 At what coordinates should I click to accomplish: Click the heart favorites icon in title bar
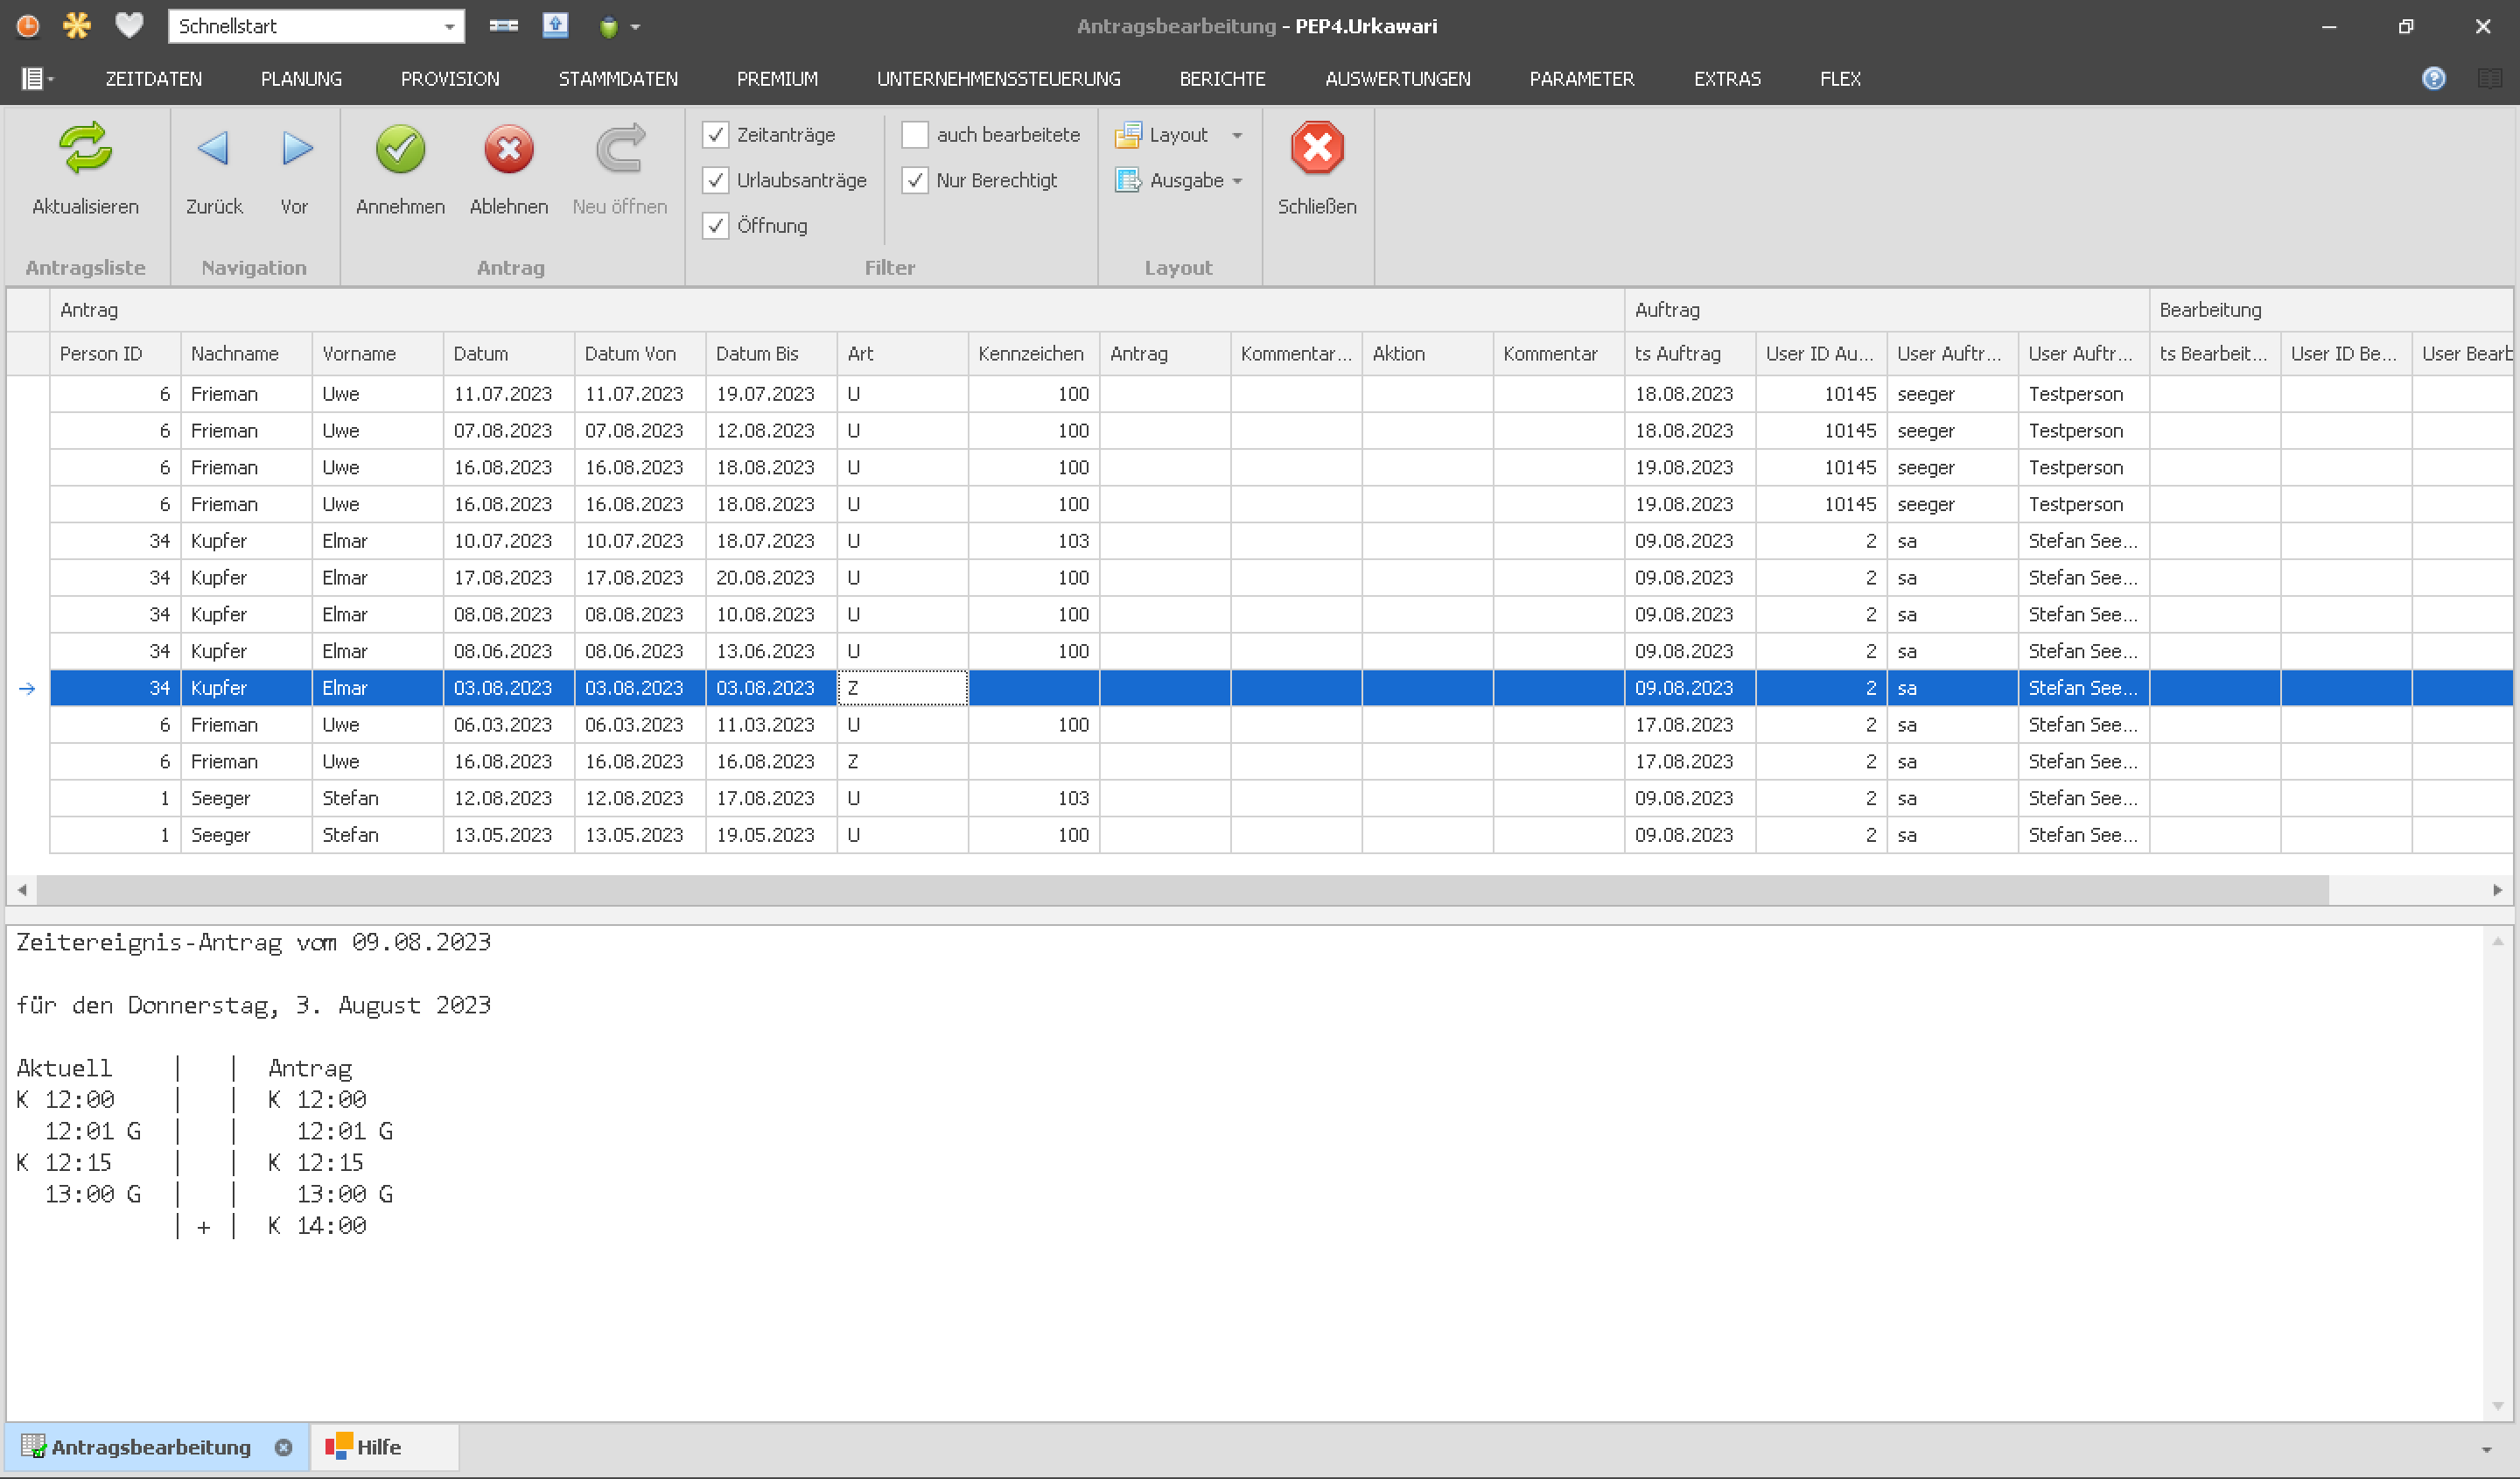pos(129,25)
